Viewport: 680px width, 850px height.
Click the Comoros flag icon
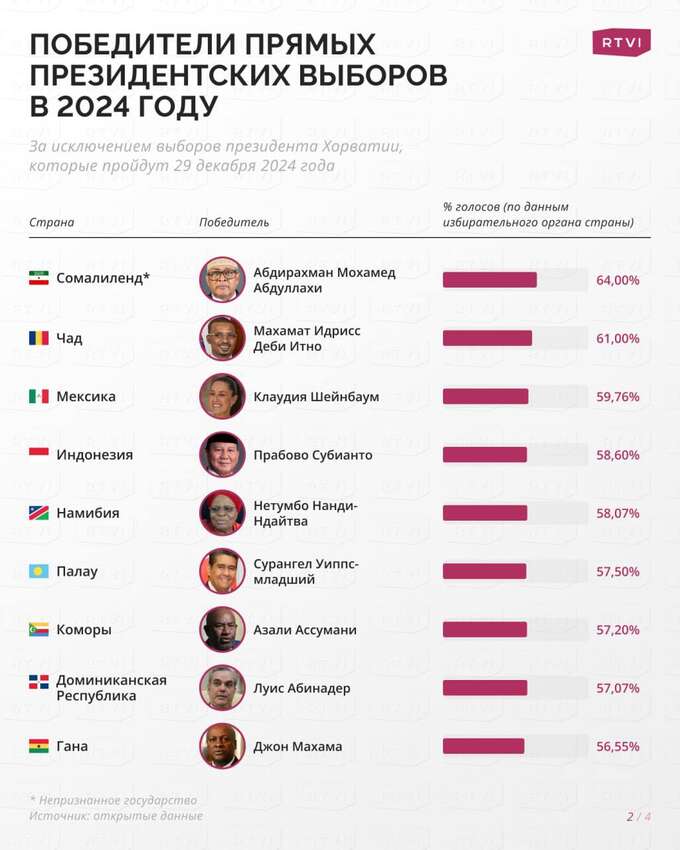(x=39, y=629)
